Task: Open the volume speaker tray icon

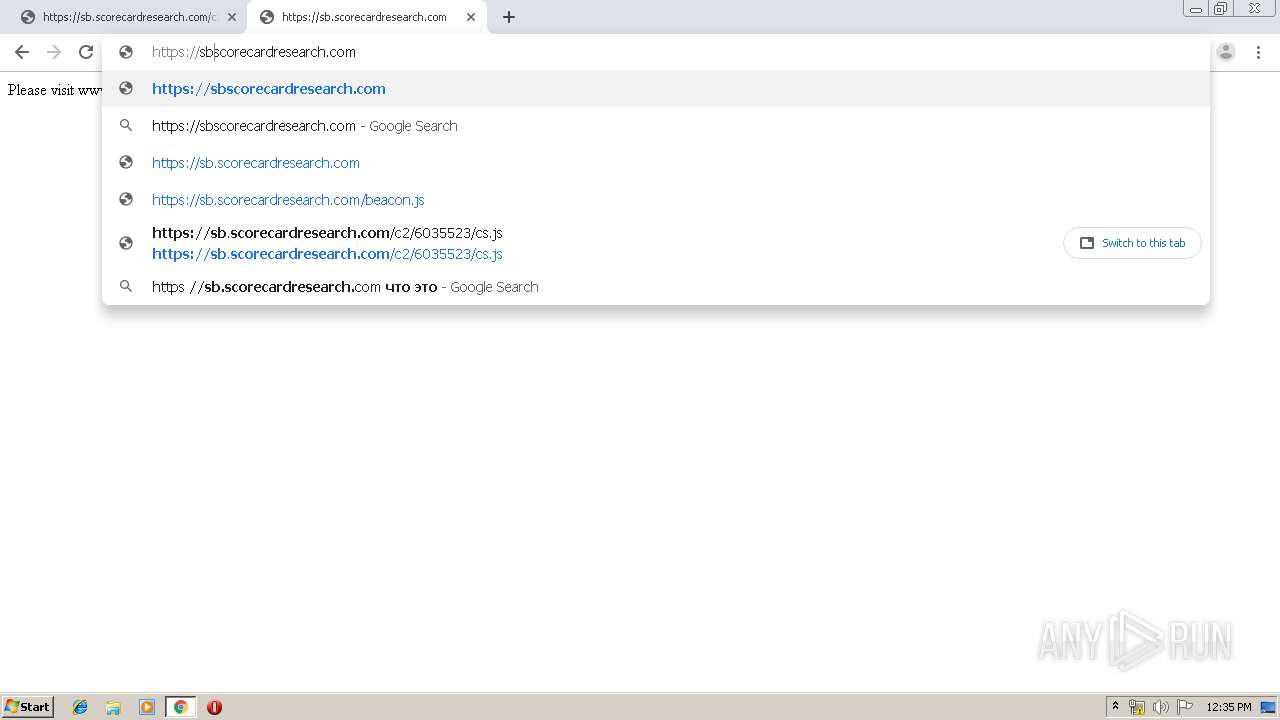Action: pos(1160,707)
